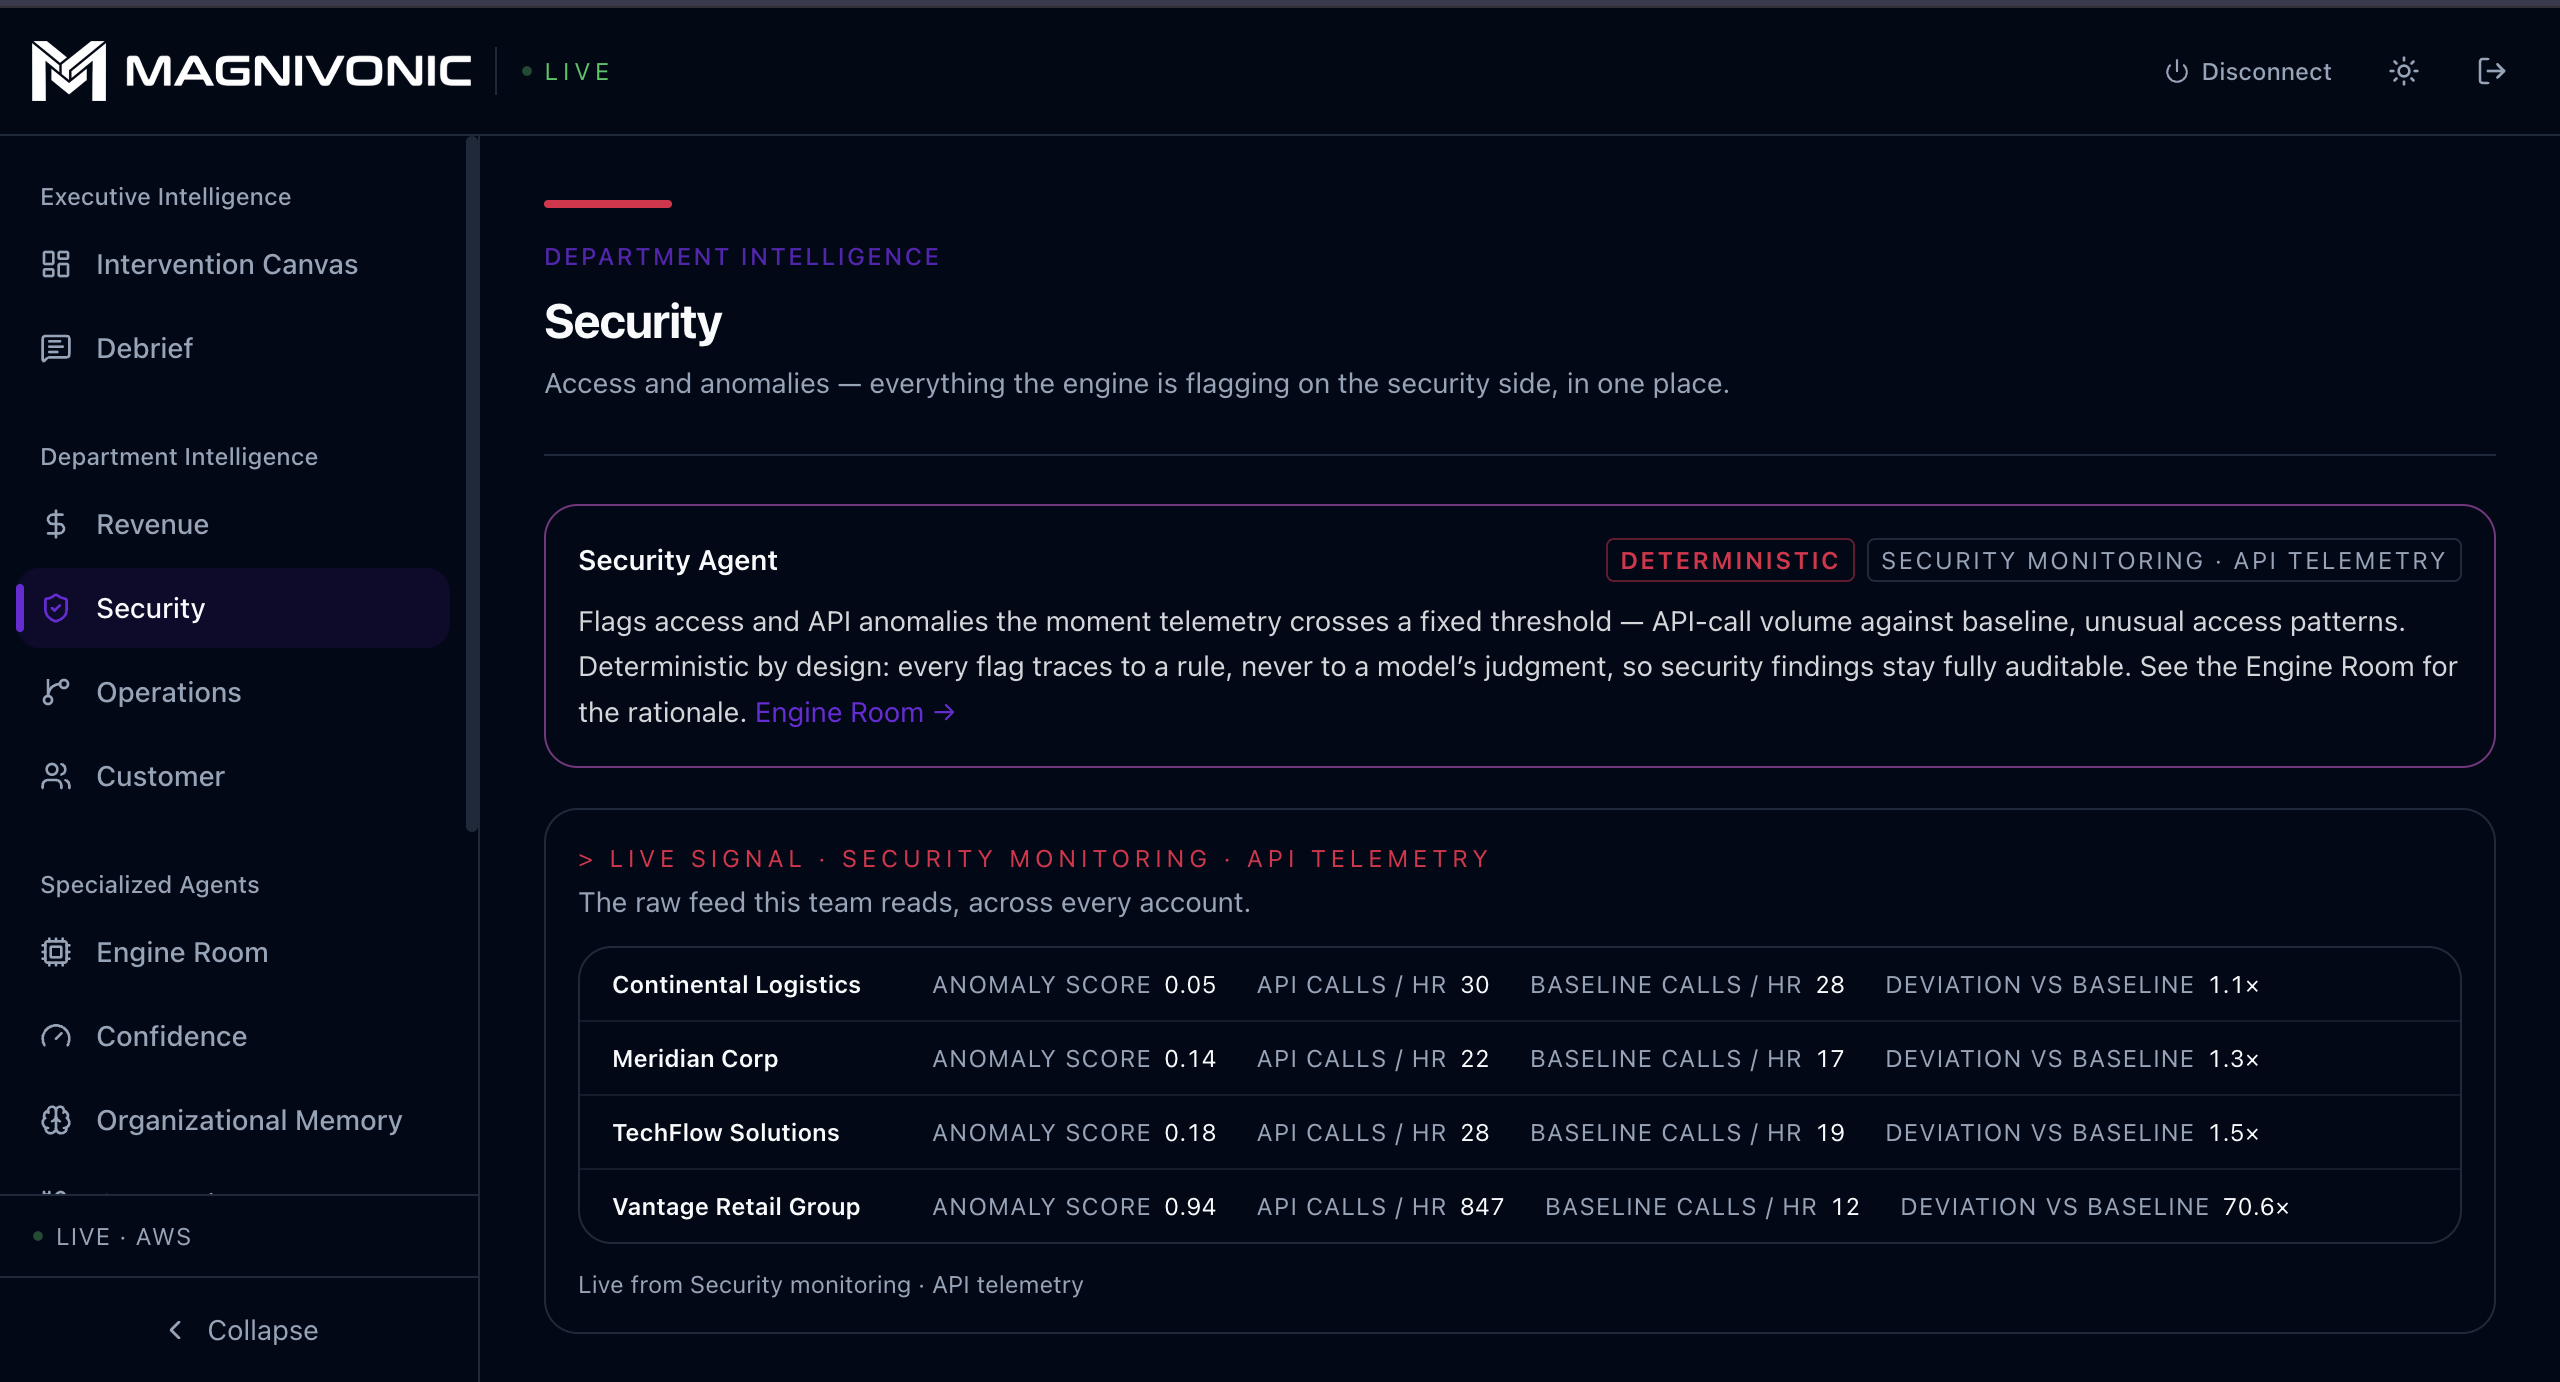
Task: Open Operations branch icon
Action: pos(56,692)
